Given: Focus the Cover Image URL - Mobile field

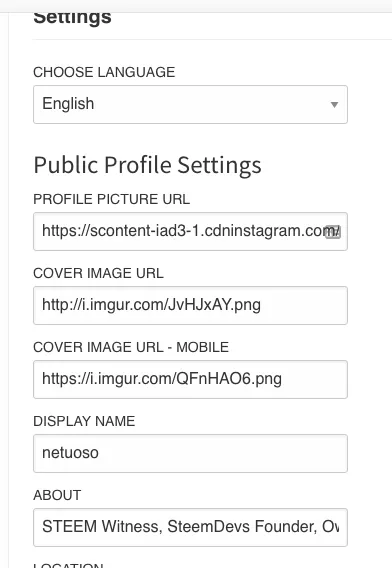Looking at the screenshot, I should tap(190, 379).
